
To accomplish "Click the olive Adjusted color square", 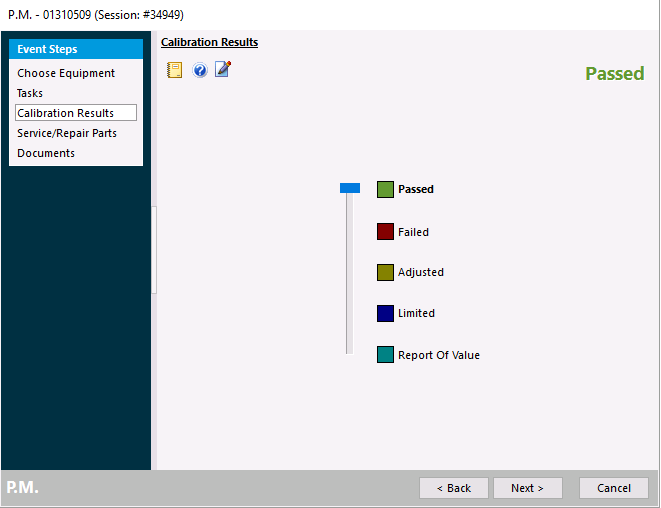I will coord(385,272).
